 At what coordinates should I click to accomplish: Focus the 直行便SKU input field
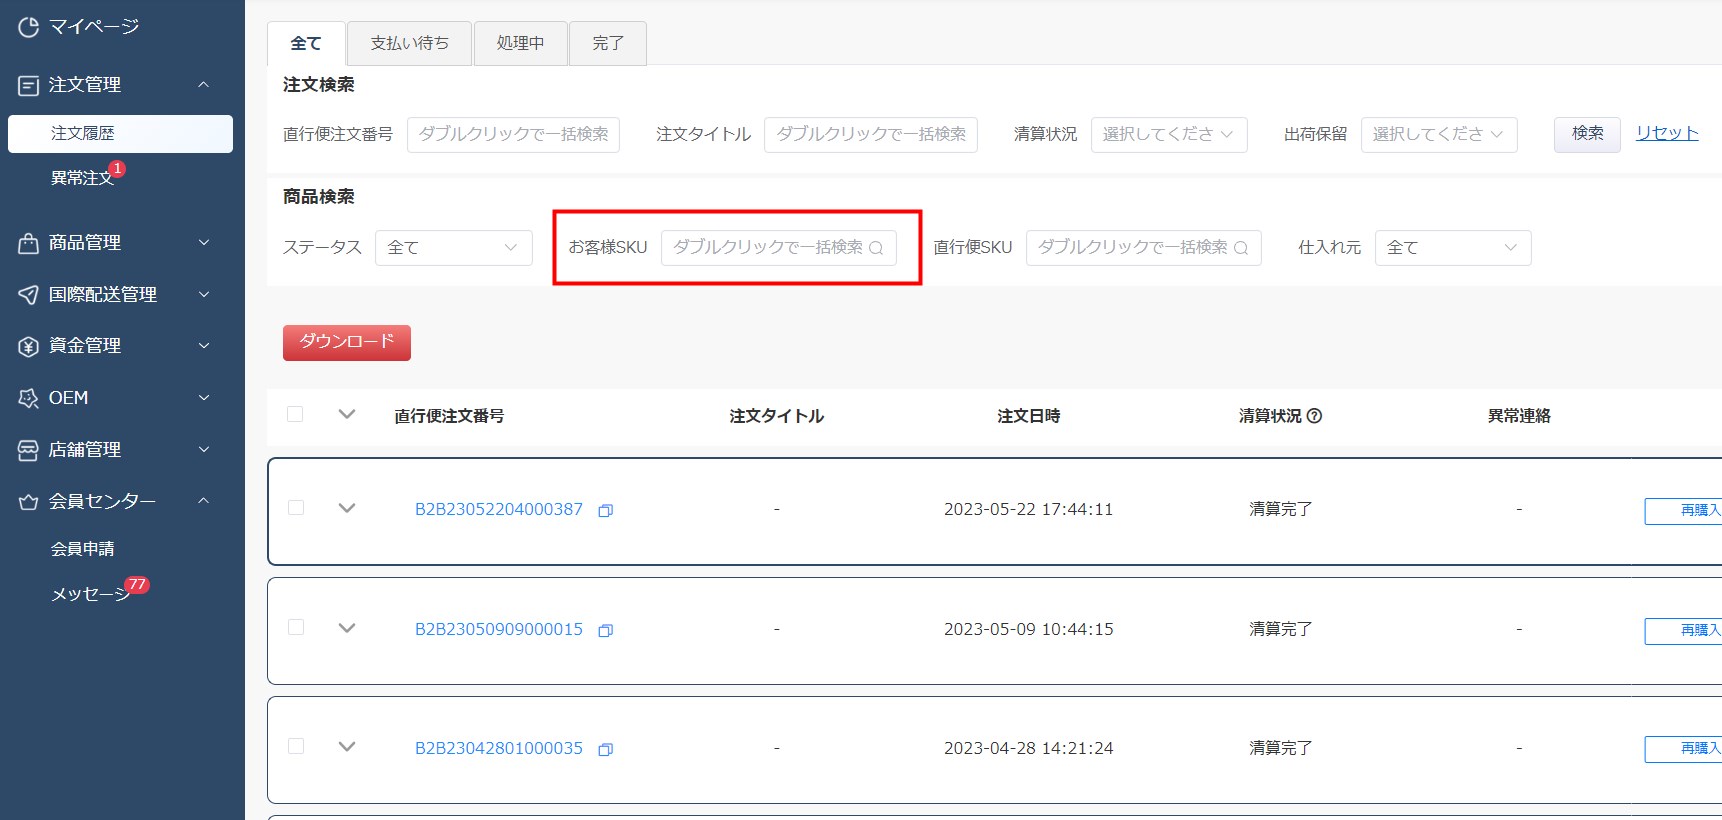(x=1143, y=248)
